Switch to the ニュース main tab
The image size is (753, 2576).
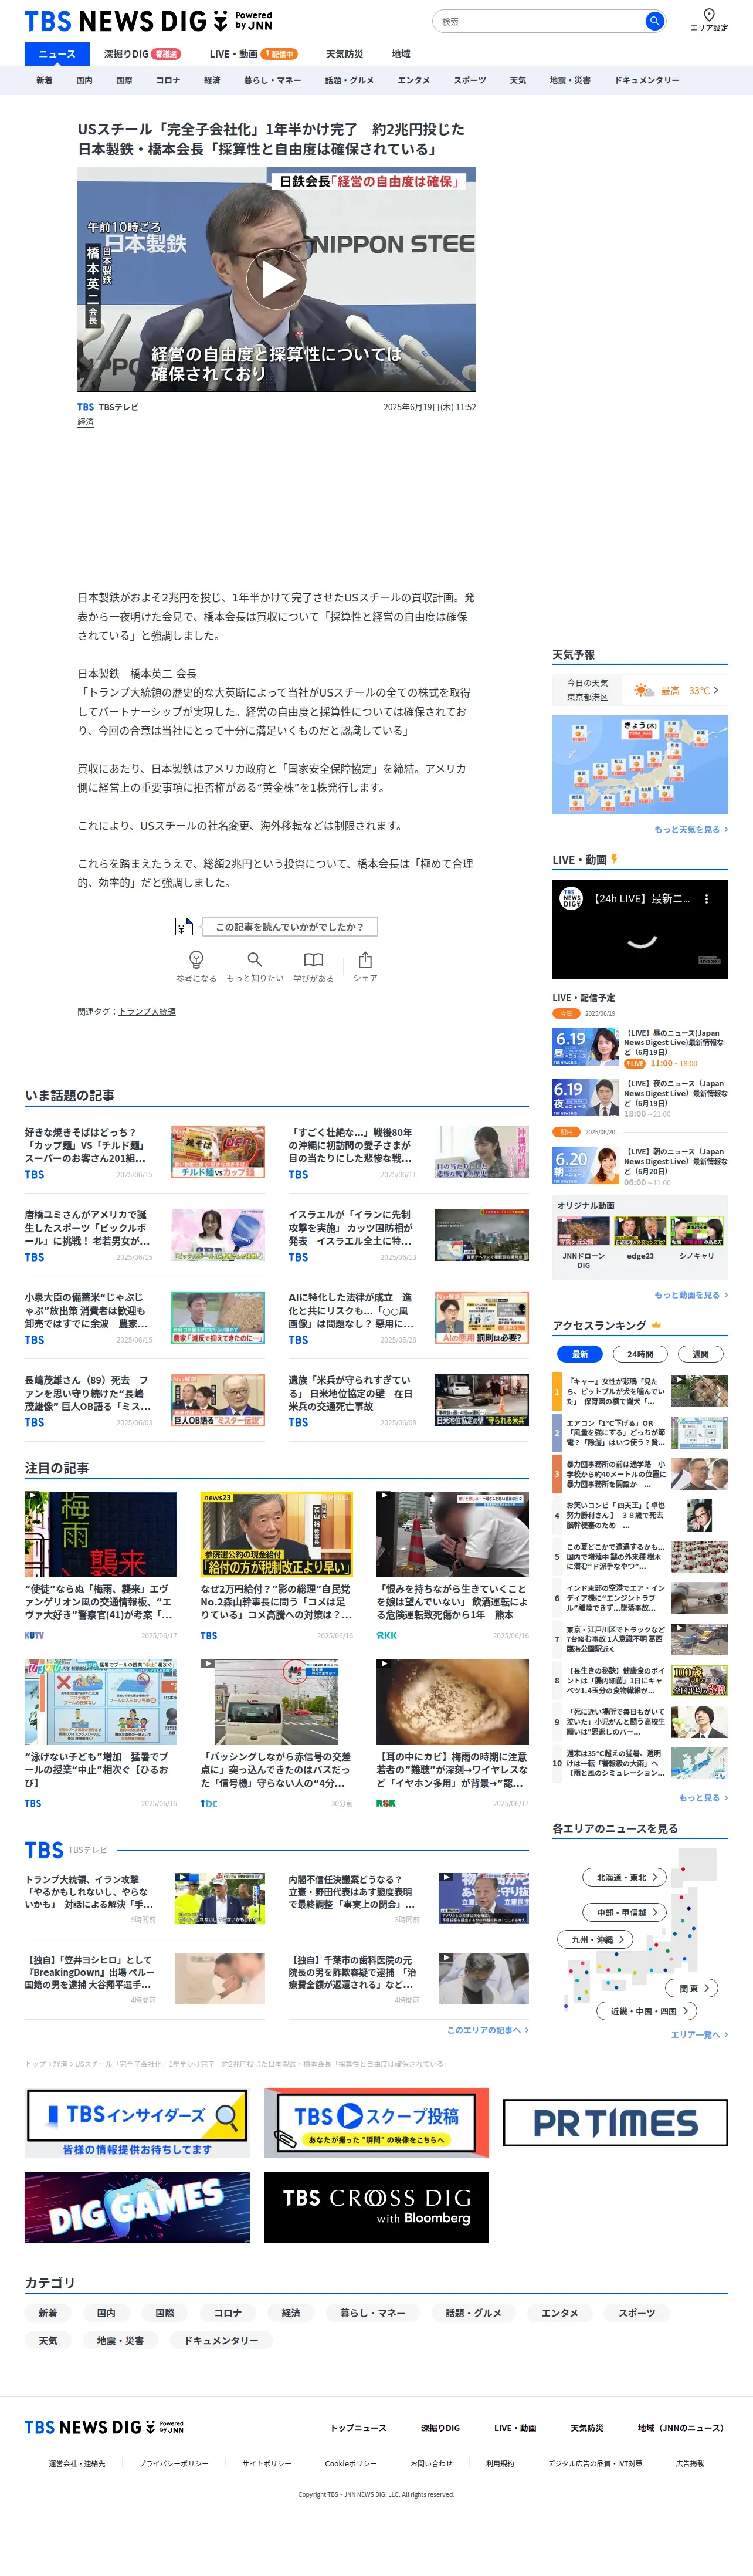57,54
